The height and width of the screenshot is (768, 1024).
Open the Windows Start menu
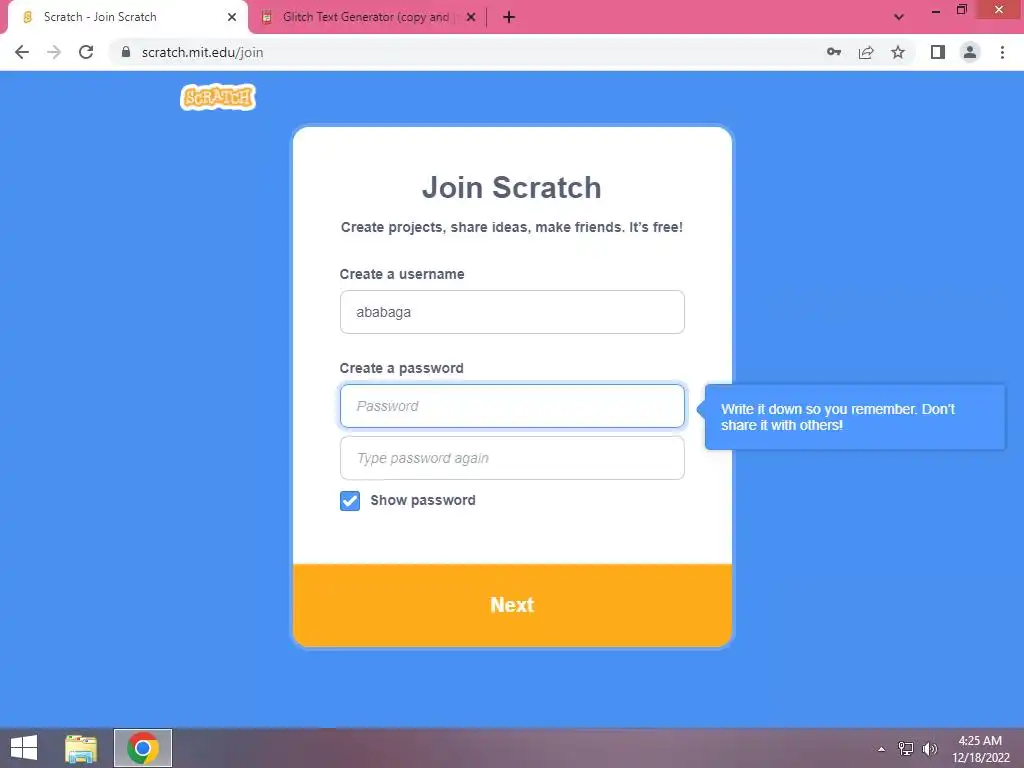point(24,748)
